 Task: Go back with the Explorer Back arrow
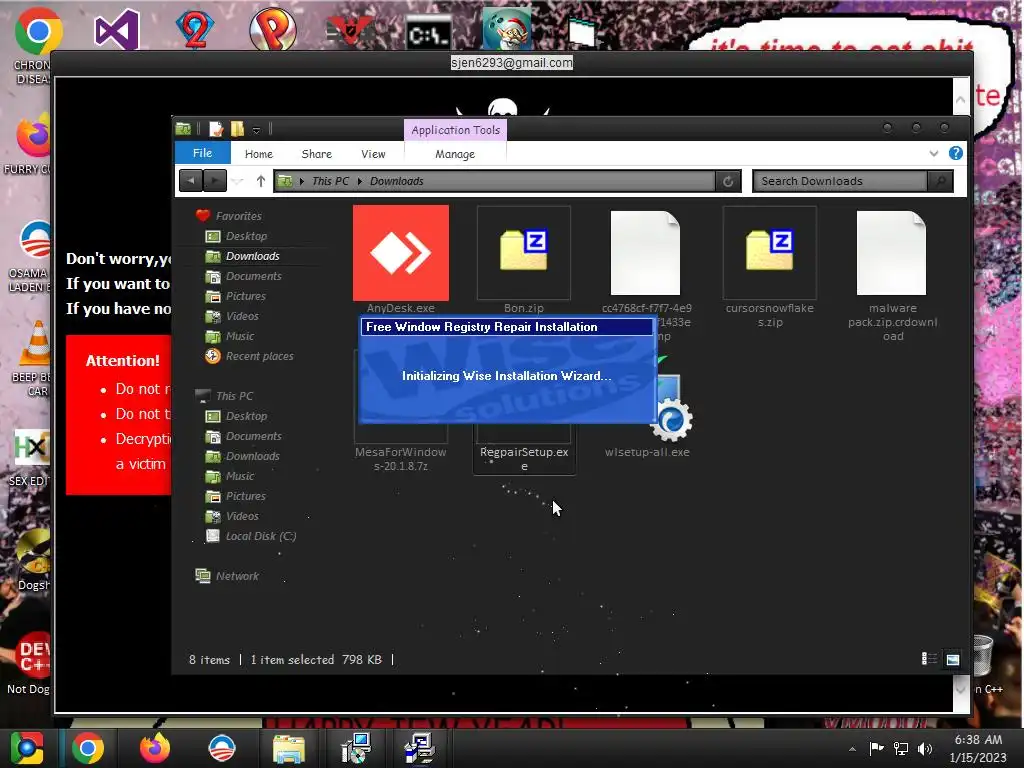pos(191,181)
